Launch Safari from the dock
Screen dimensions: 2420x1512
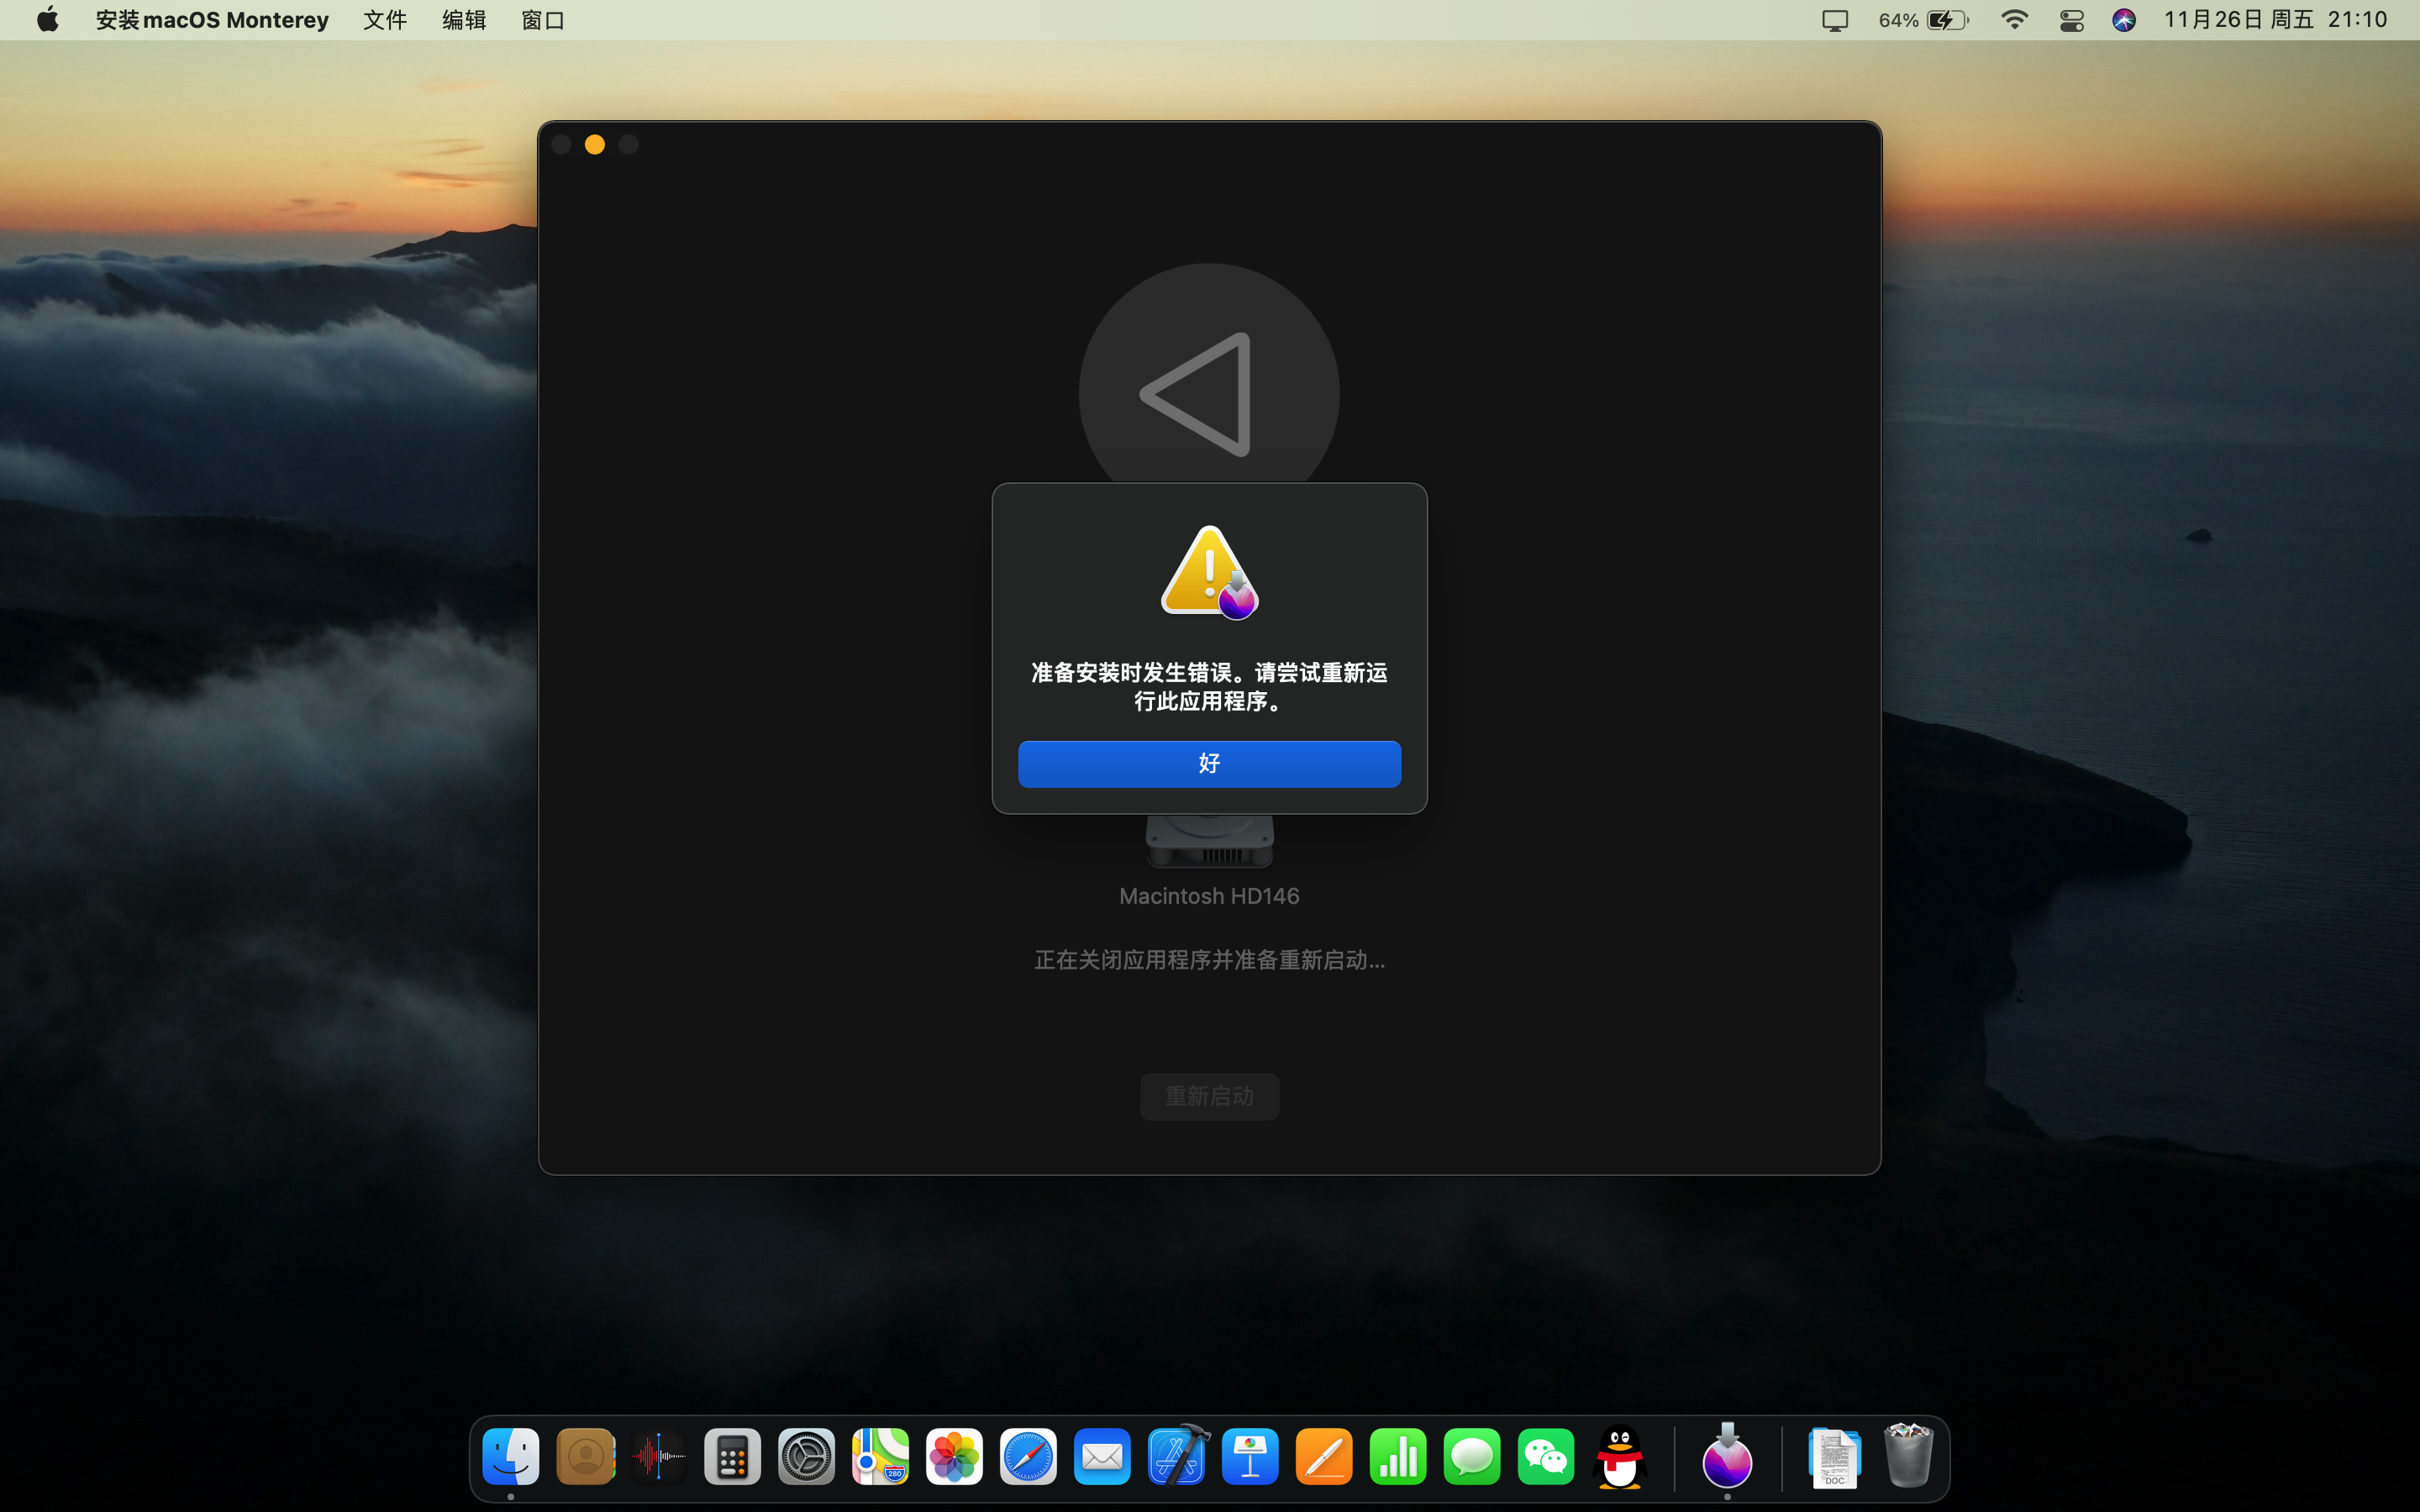pos(1028,1457)
